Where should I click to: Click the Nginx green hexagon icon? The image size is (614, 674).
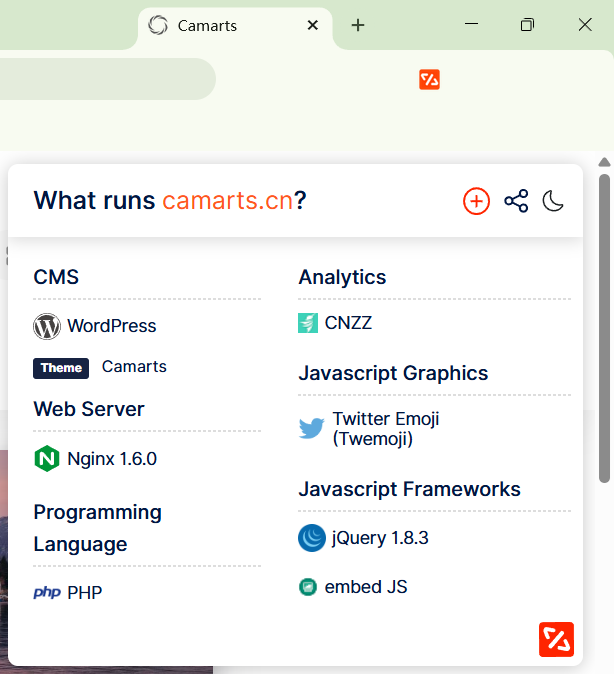click(x=46, y=459)
